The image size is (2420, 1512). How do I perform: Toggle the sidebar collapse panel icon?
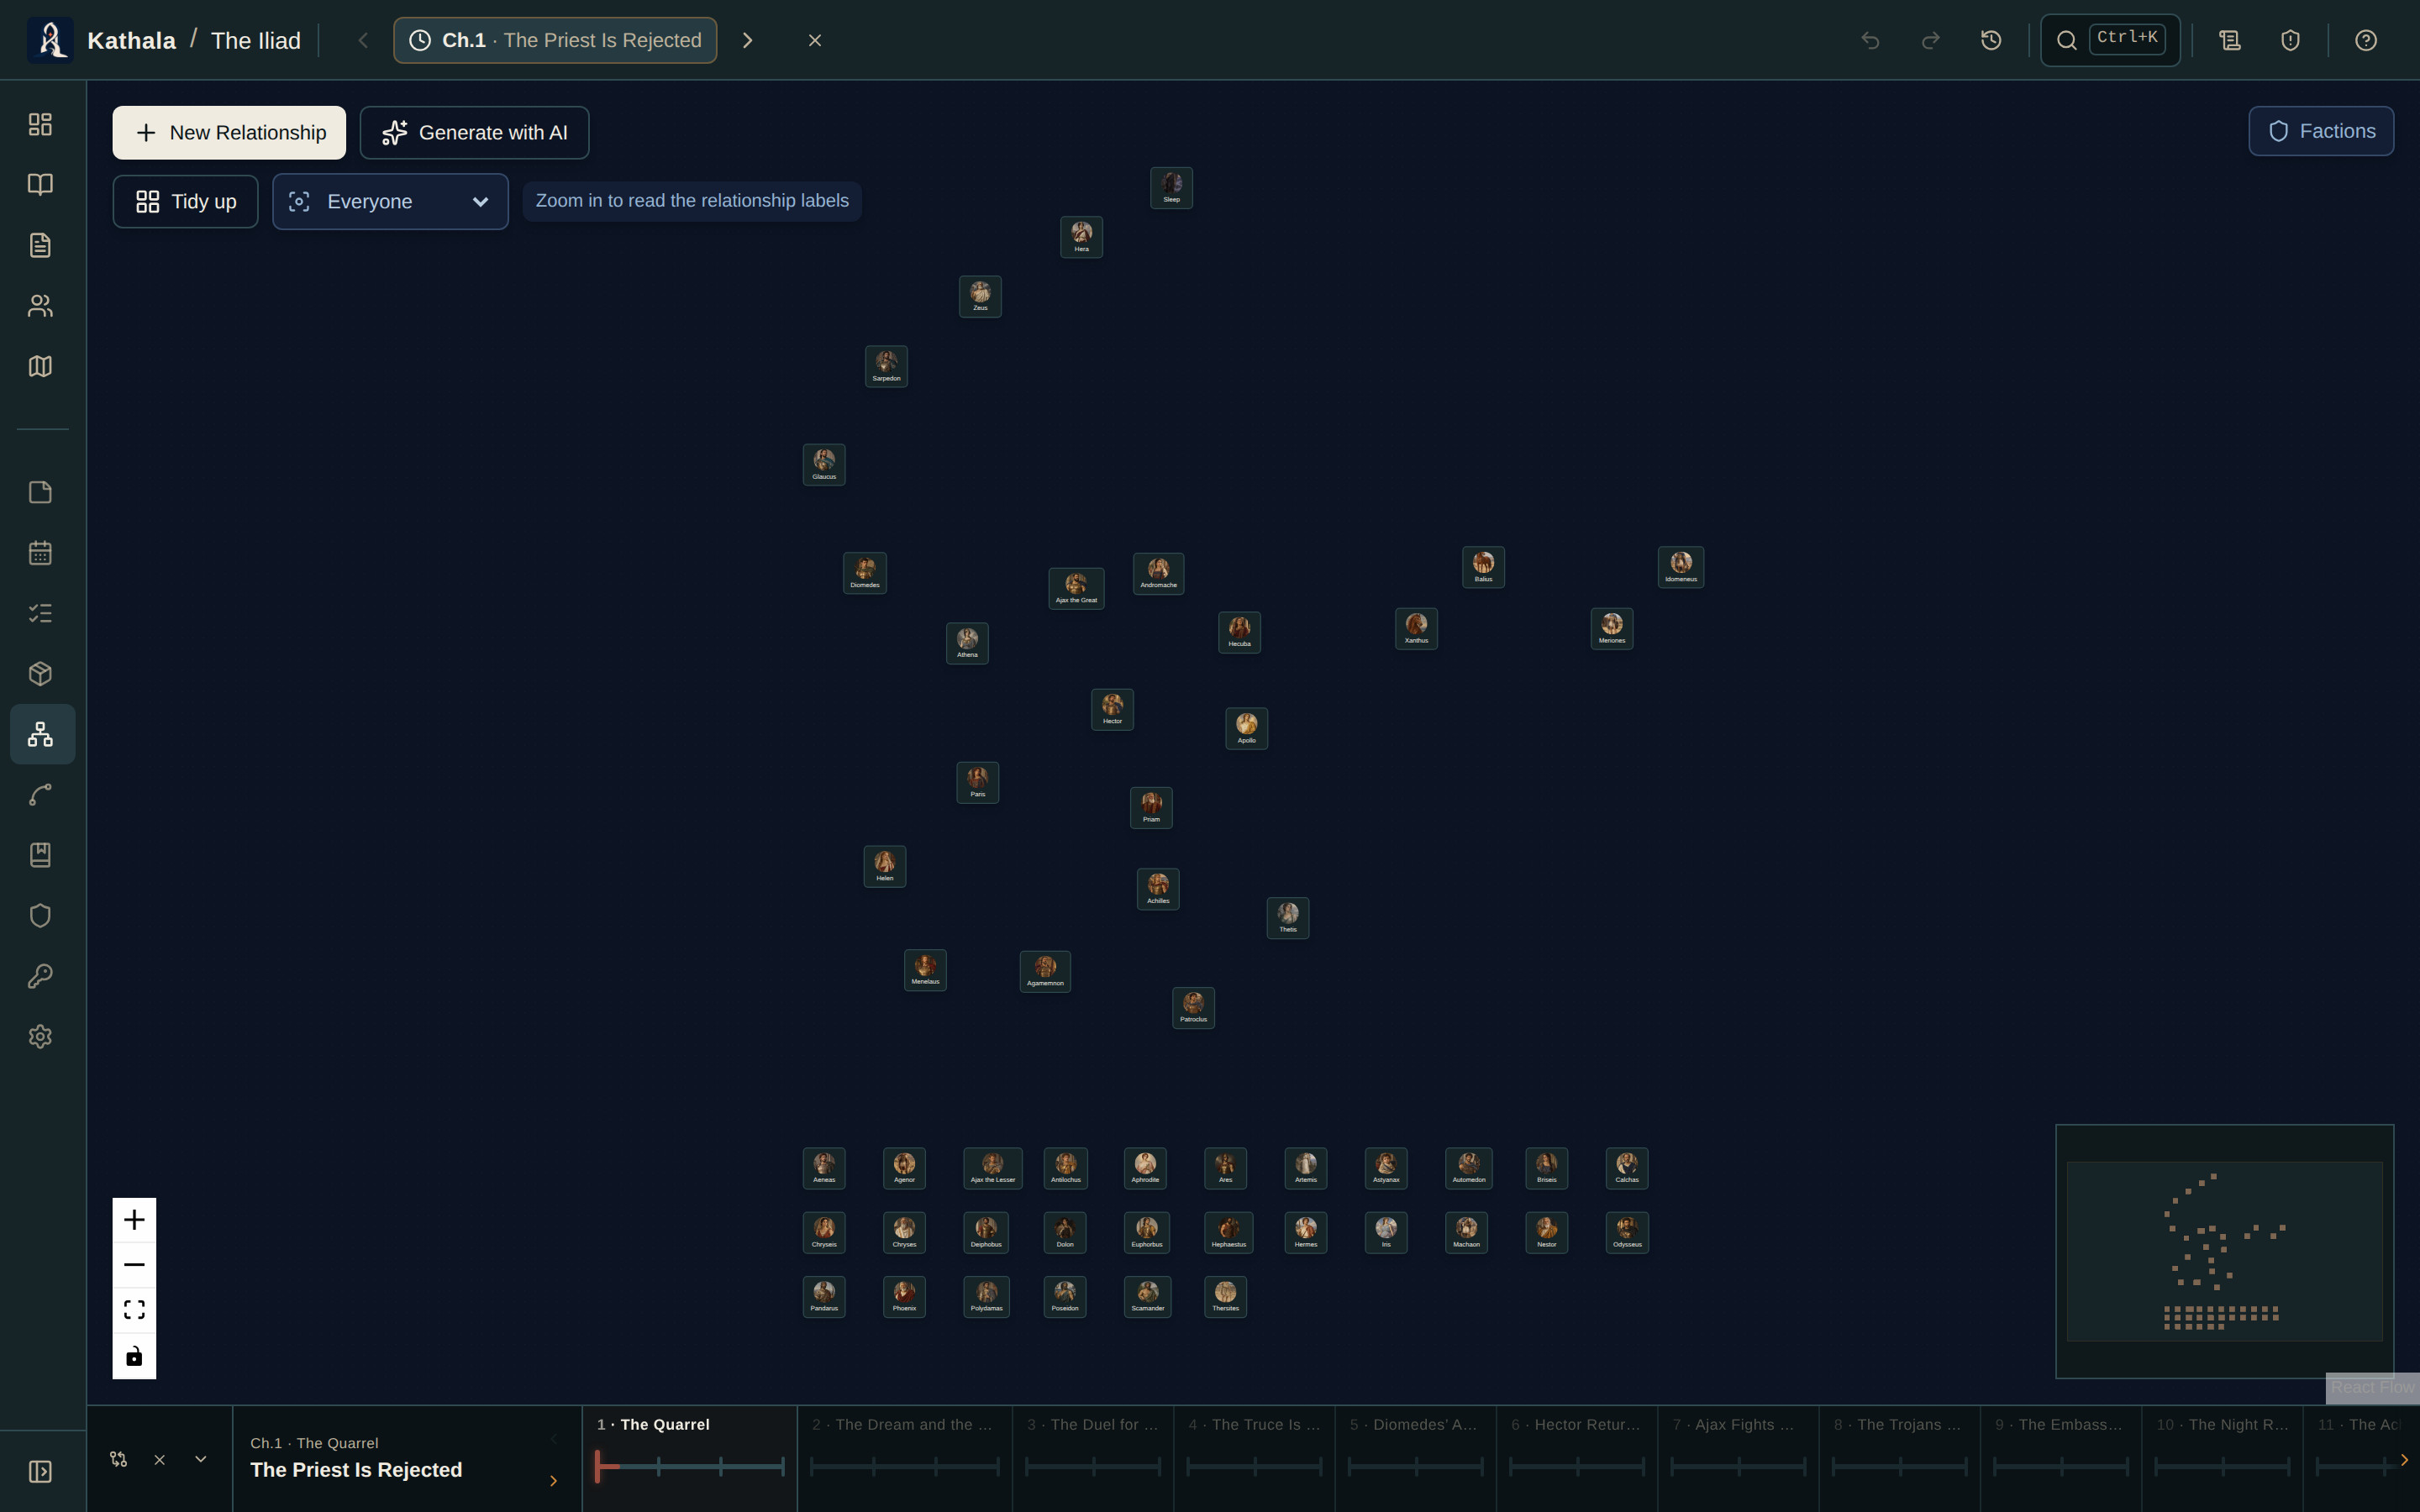(x=40, y=1472)
